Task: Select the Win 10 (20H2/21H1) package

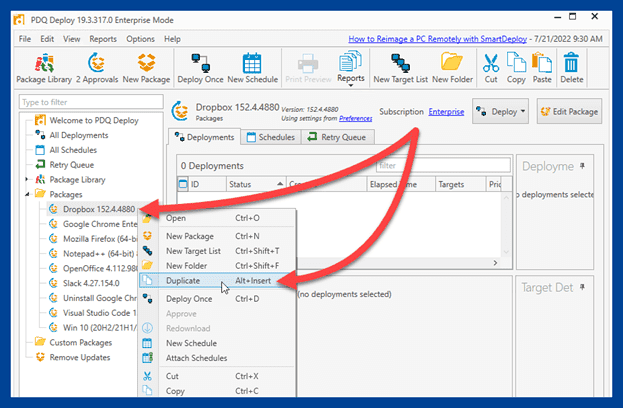Action: tap(93, 328)
